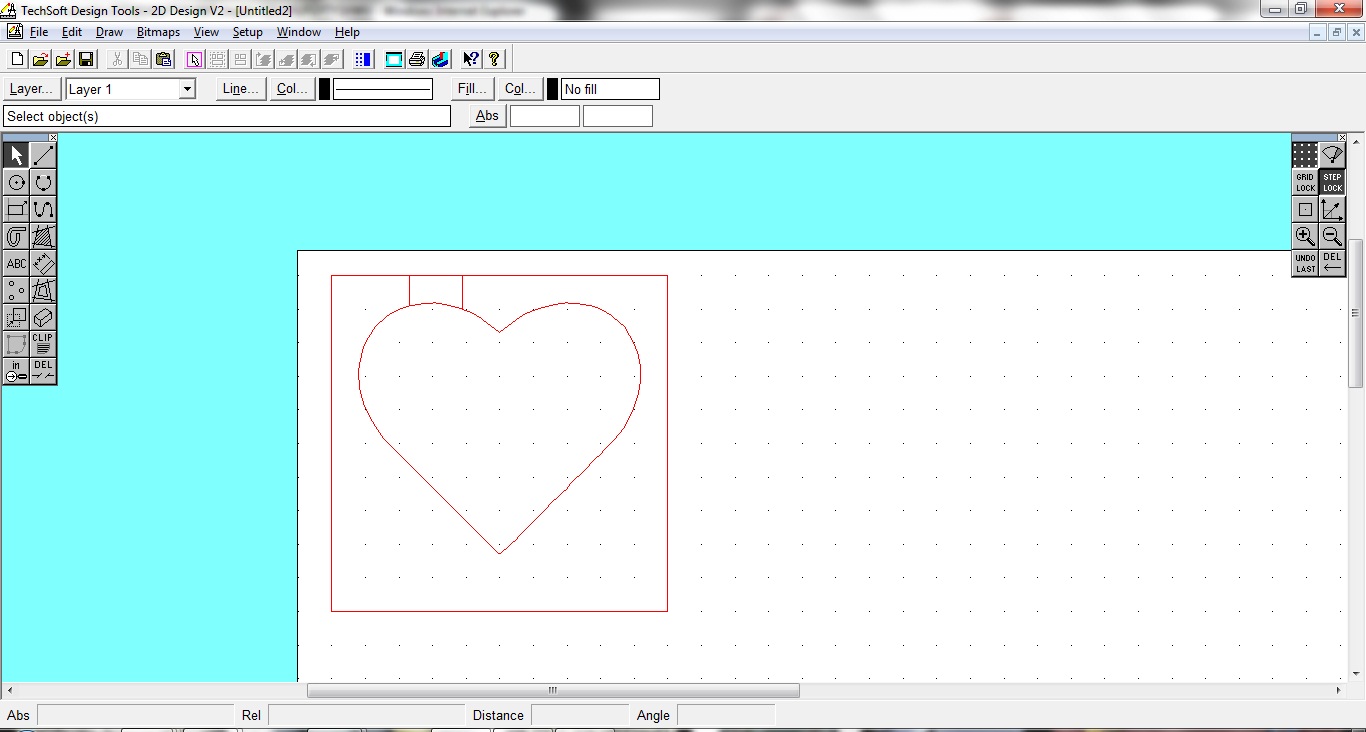
Task: Click the square centre-point icon
Action: coord(1305,209)
